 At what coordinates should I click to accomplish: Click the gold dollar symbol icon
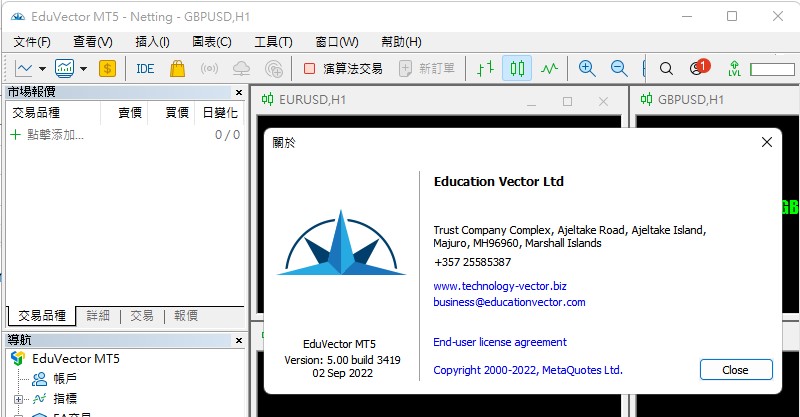(x=107, y=69)
